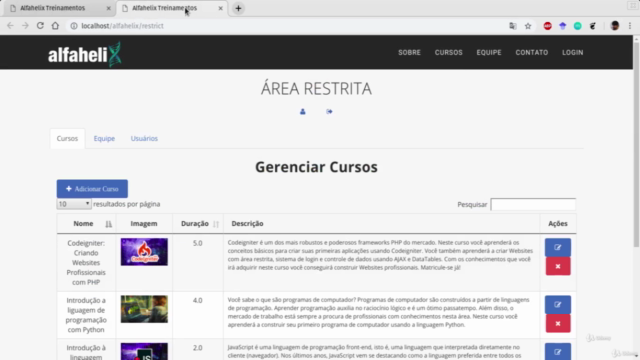Click the duration value 4.0

pyautogui.click(x=198, y=300)
